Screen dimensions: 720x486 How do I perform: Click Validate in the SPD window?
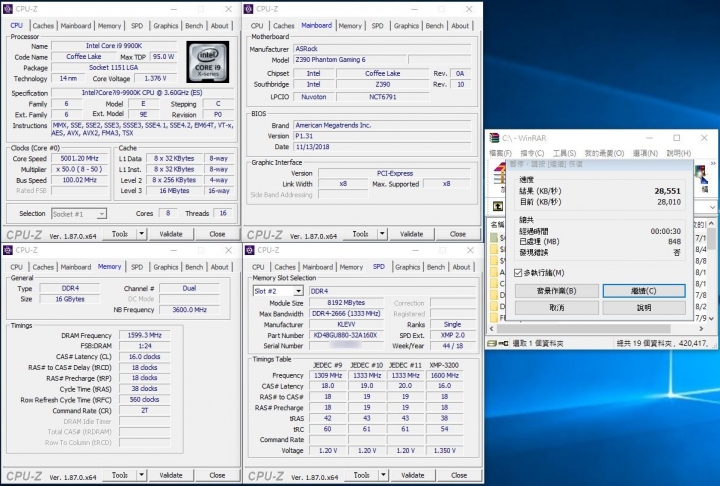(412, 475)
